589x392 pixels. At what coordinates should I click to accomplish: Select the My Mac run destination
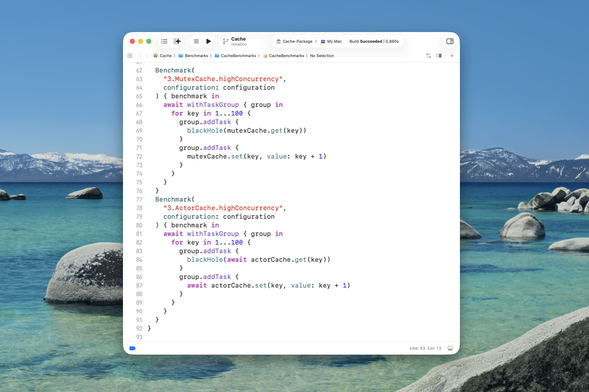click(x=331, y=41)
